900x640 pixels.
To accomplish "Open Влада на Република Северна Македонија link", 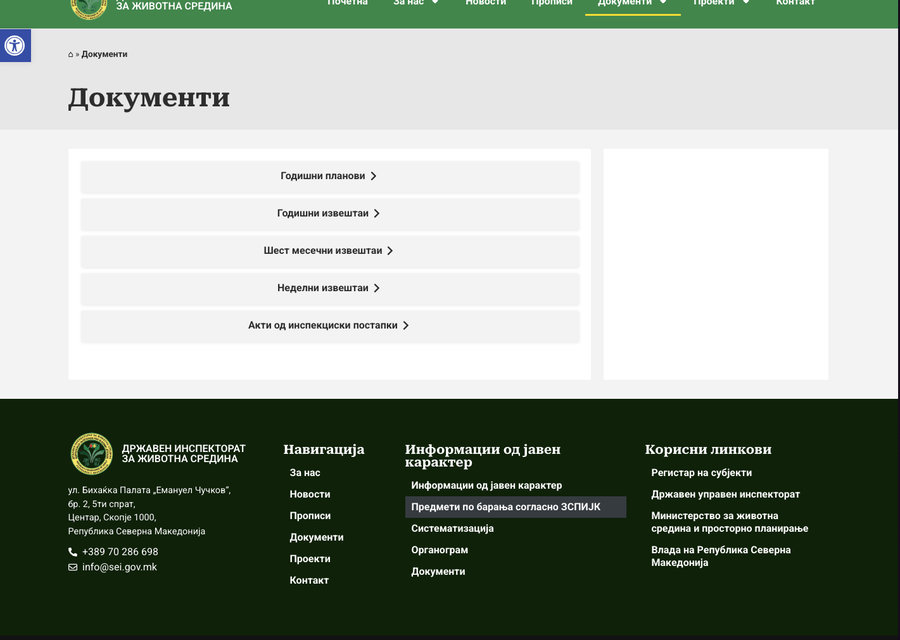I will 721,556.
